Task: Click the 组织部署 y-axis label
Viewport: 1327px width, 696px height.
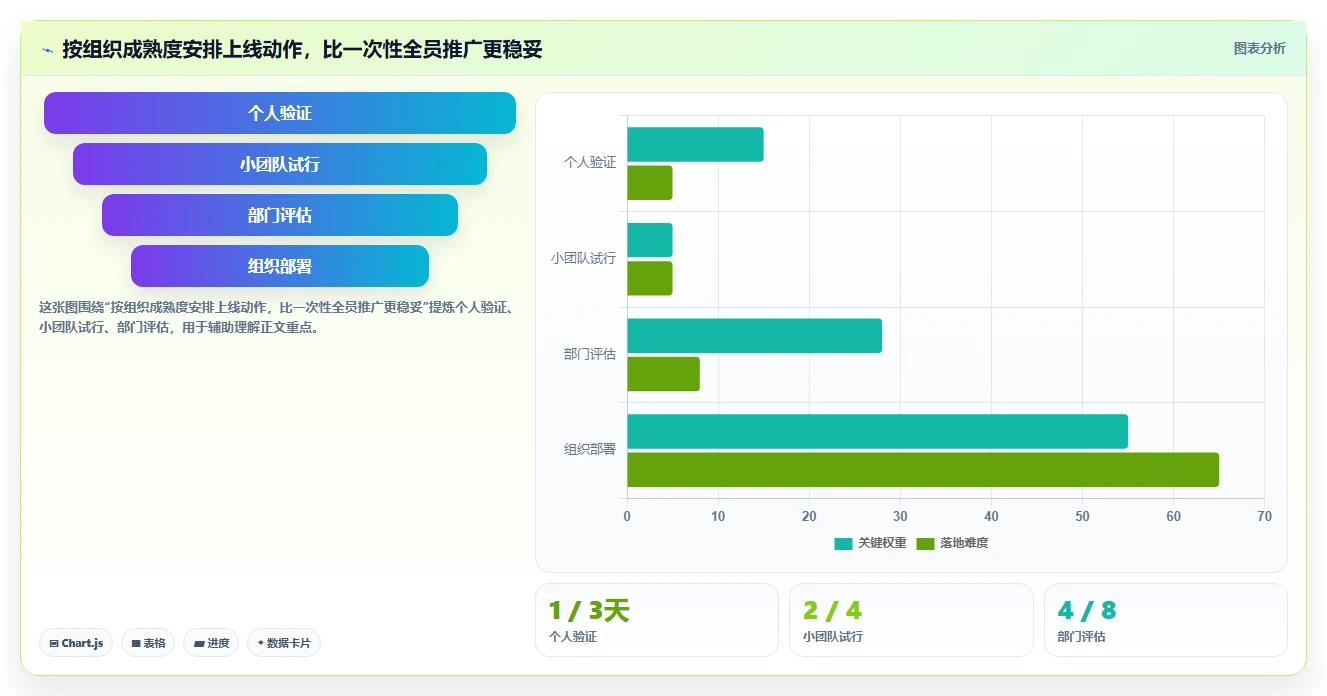Action: point(590,450)
